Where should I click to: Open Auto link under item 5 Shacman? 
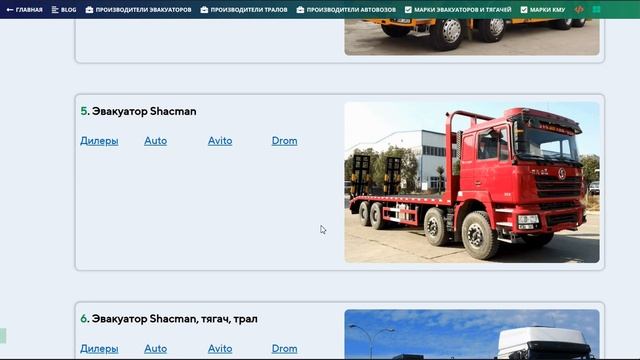(156, 141)
